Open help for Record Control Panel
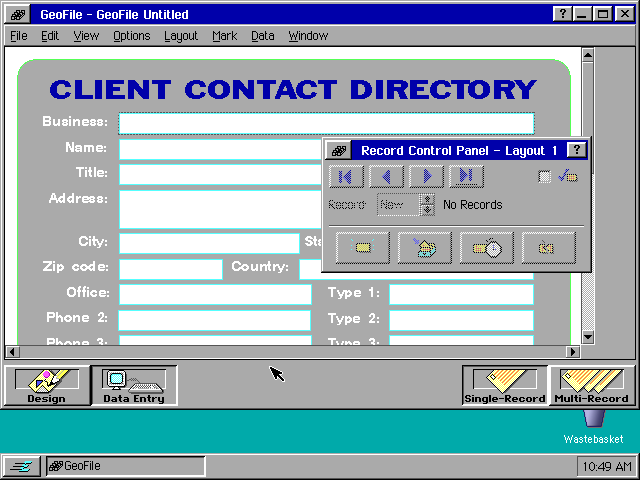The image size is (640, 480). click(x=577, y=150)
